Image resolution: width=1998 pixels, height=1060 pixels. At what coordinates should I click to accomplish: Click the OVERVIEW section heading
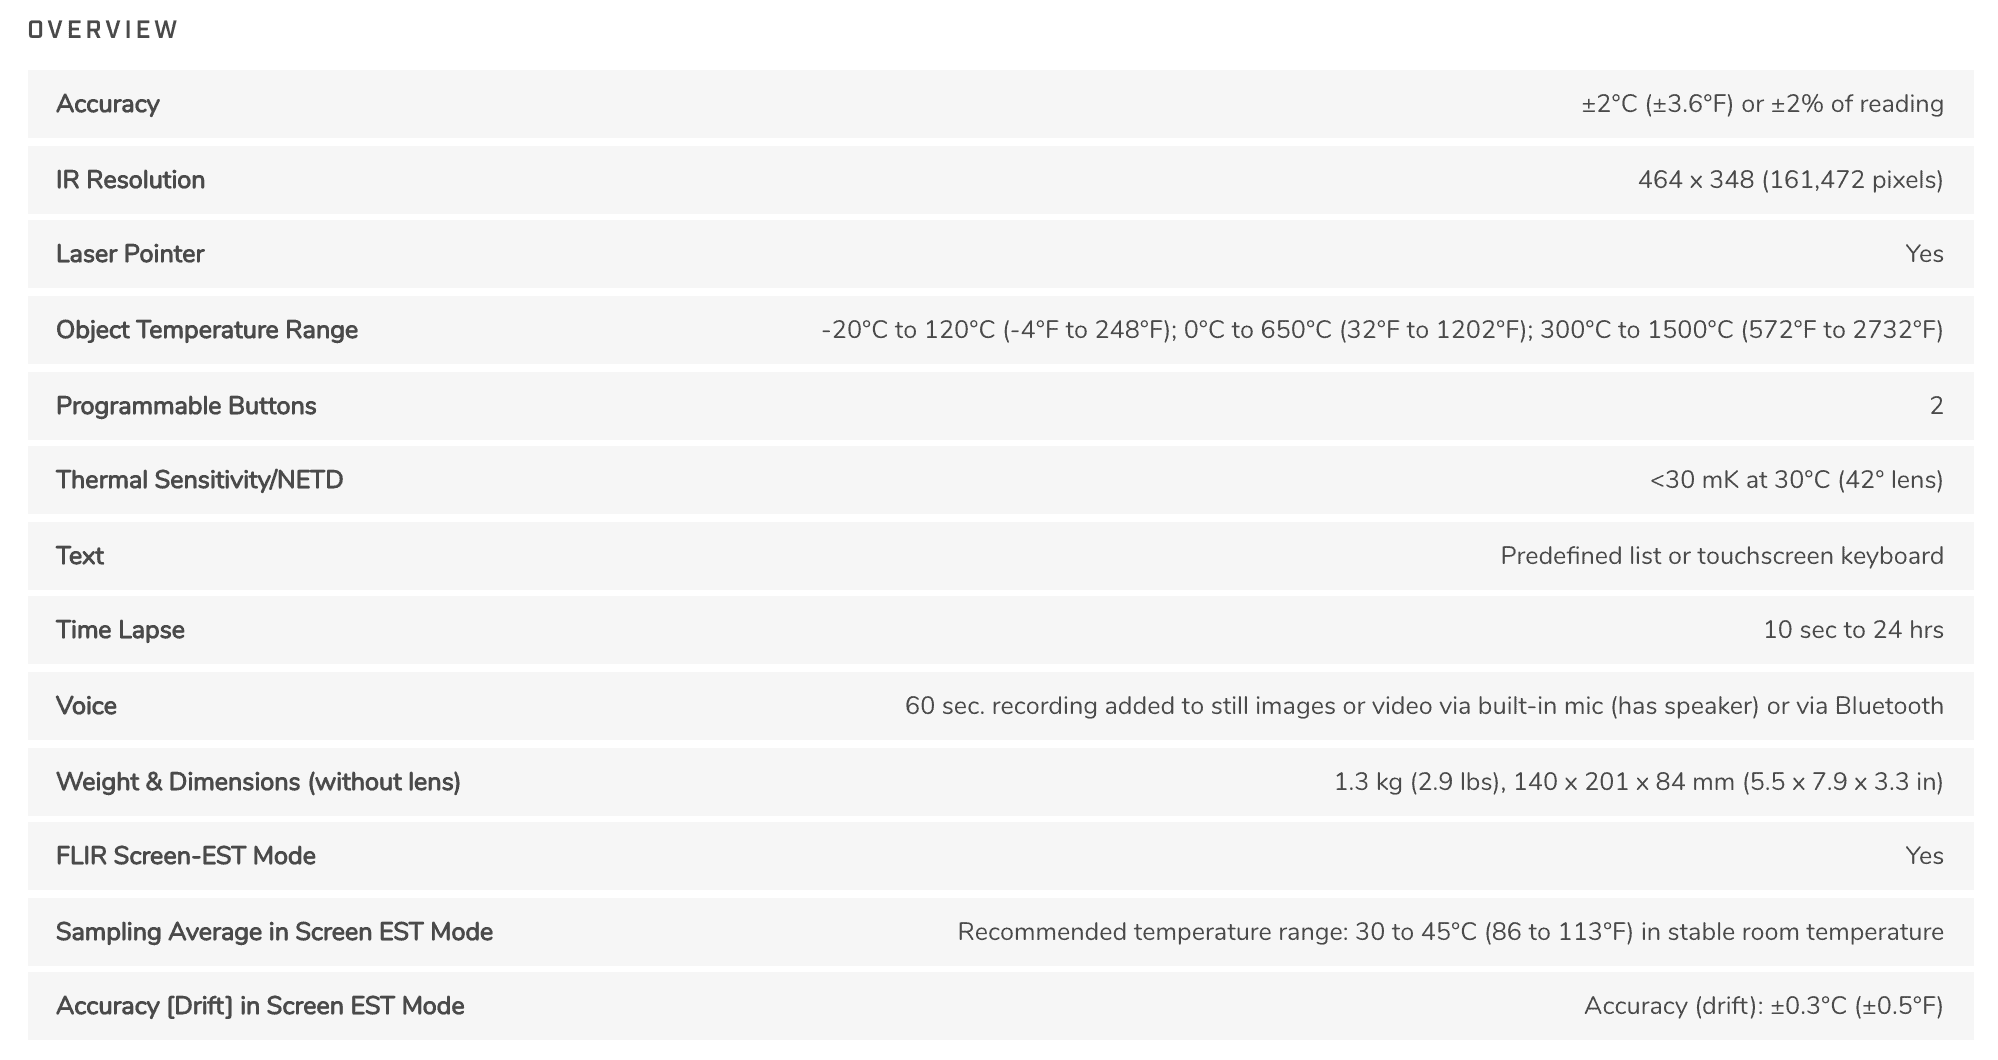click(x=103, y=30)
